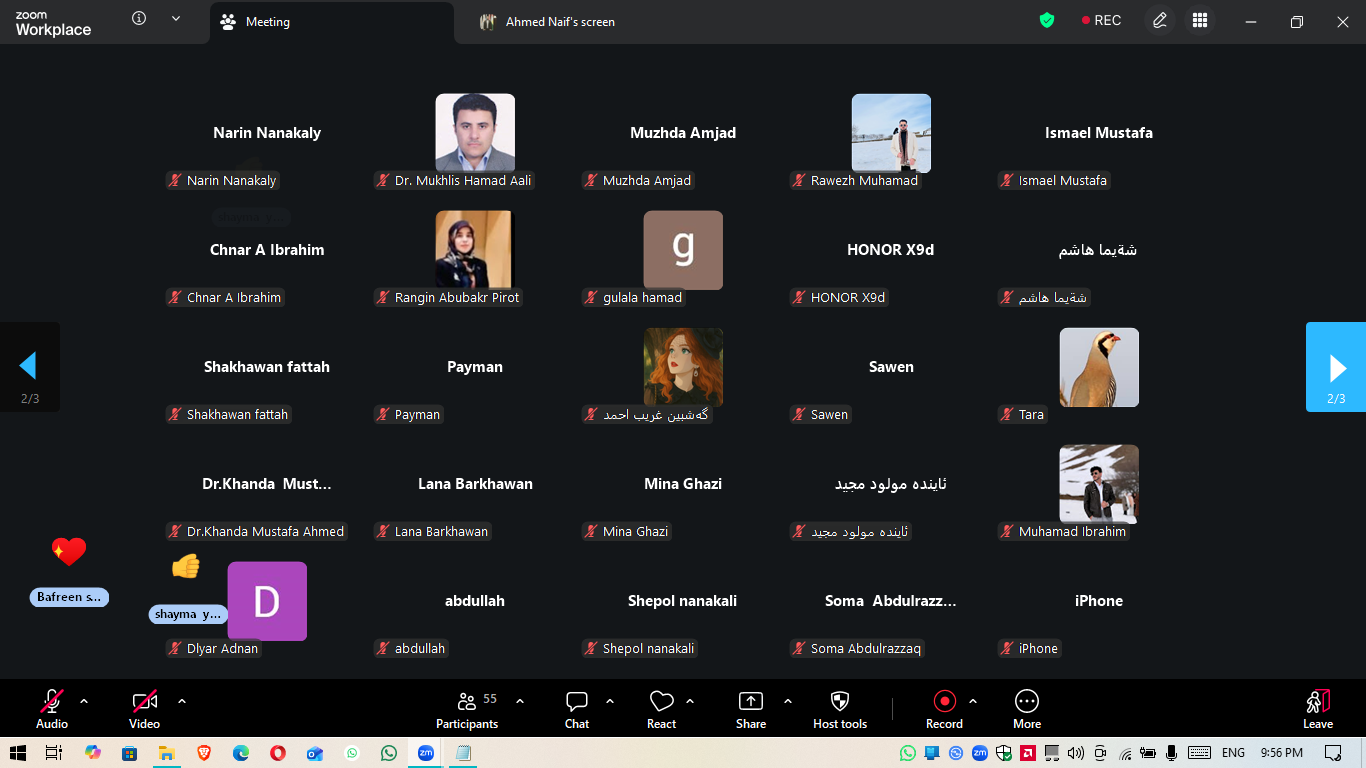1366x768 pixels.
Task: Open the apps grid icon
Action: [1200, 21]
